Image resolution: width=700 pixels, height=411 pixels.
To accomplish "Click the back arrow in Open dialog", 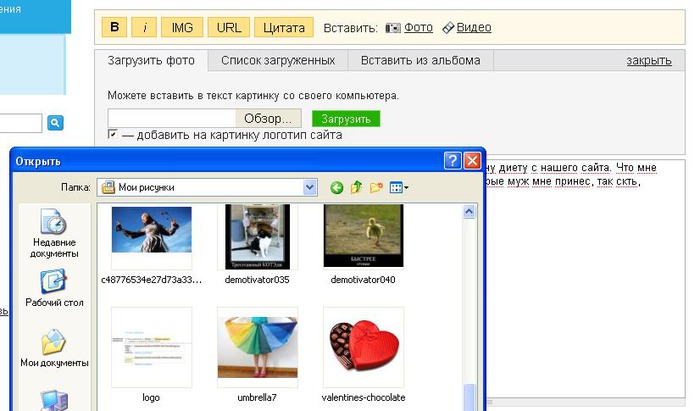I will pyautogui.click(x=337, y=187).
